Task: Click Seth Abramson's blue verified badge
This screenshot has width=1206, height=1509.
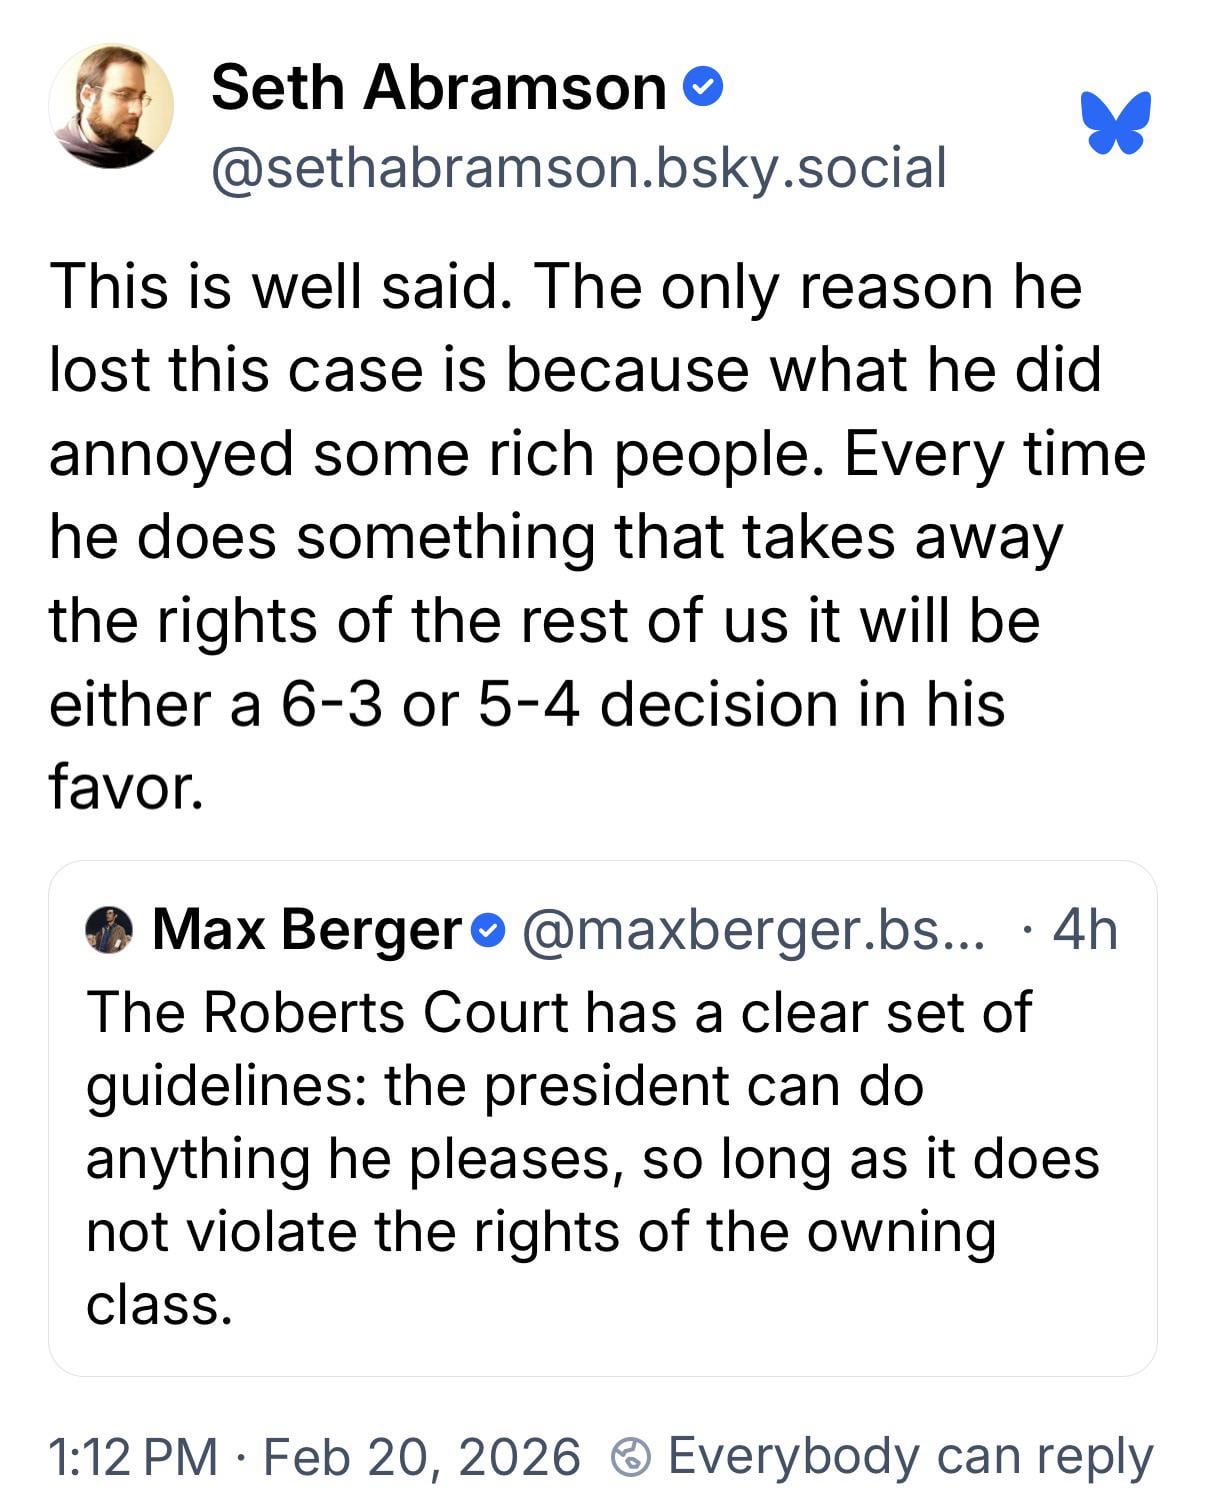Action: 704,88
